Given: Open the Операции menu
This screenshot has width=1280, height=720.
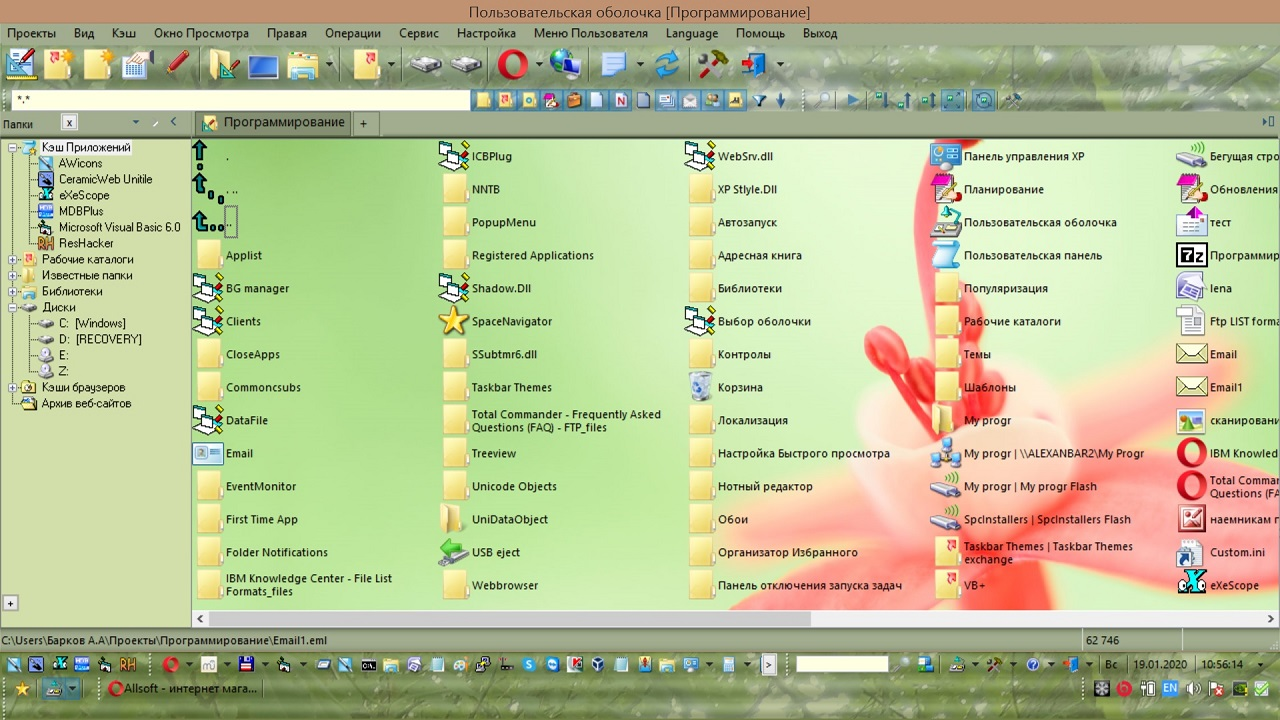Looking at the screenshot, I should click(352, 33).
